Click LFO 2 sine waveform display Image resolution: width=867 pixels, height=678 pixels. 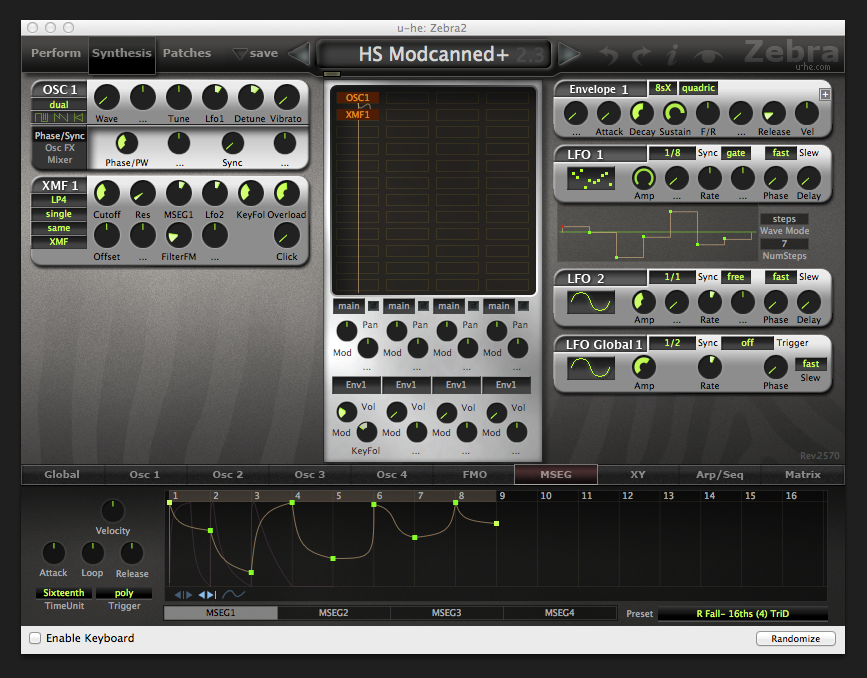click(590, 302)
